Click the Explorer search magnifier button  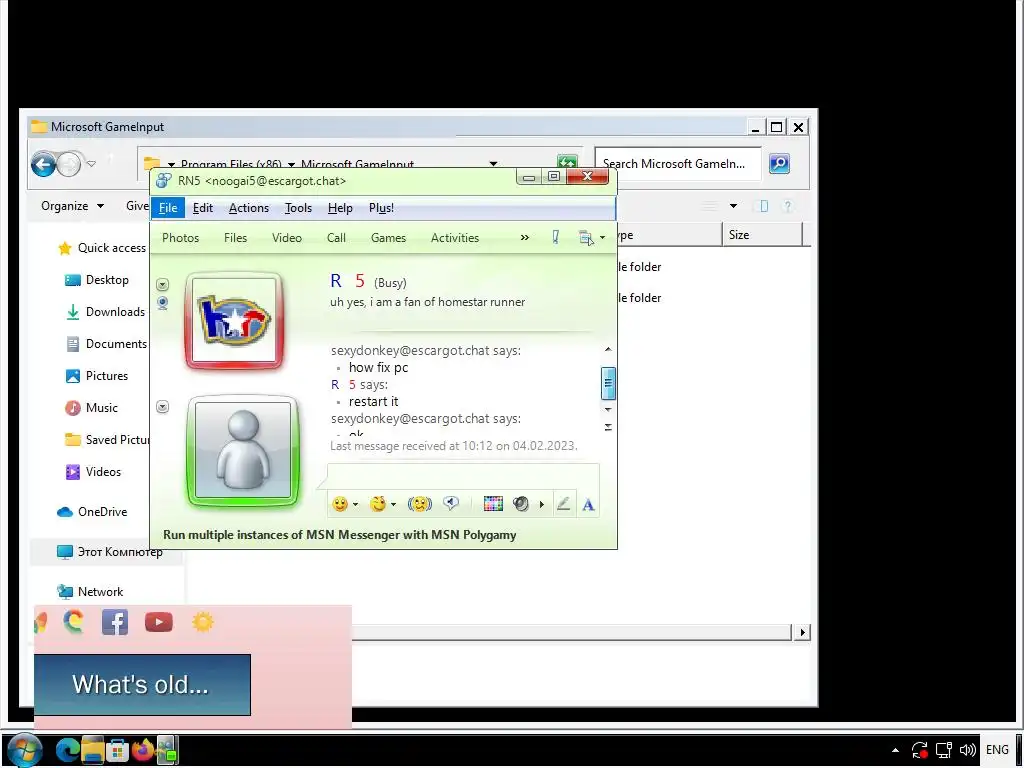779,163
